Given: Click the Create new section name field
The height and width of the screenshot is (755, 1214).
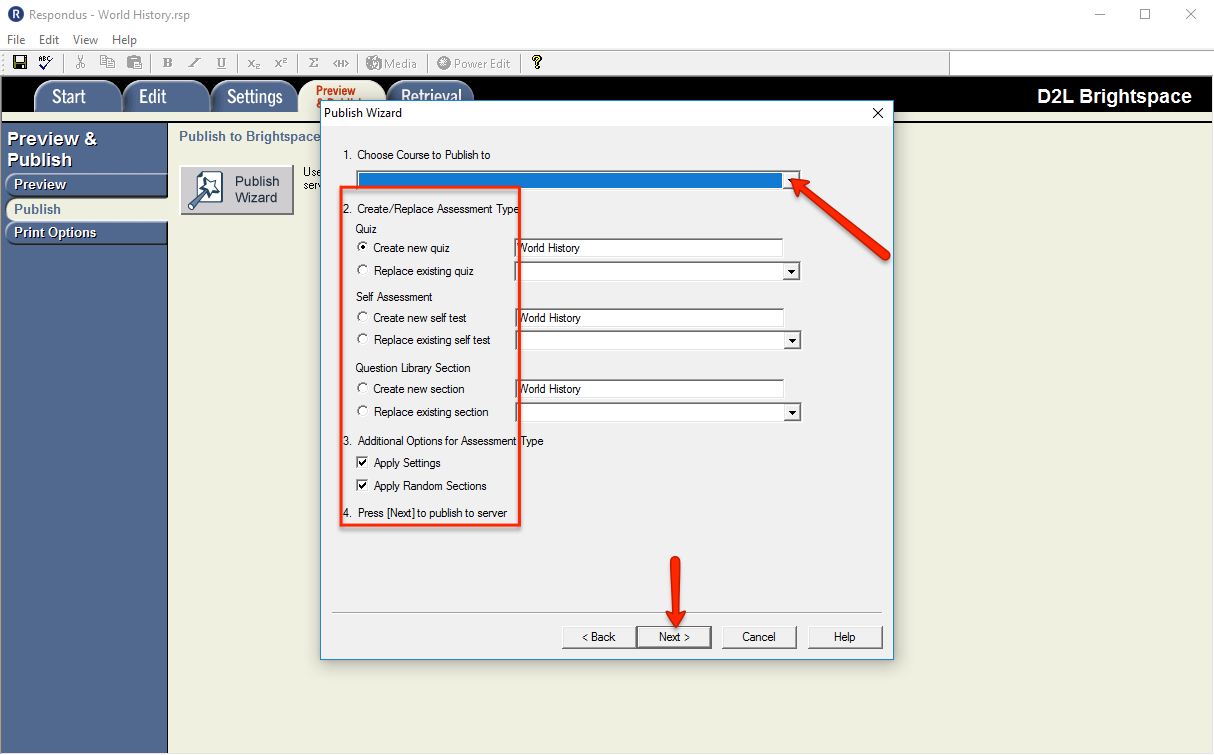Looking at the screenshot, I should click(649, 389).
